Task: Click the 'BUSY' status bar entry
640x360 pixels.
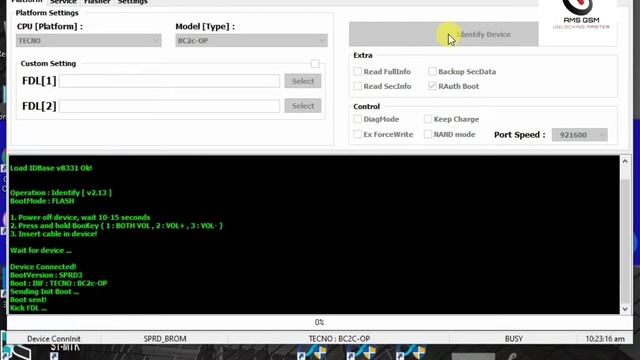Action: [513, 339]
